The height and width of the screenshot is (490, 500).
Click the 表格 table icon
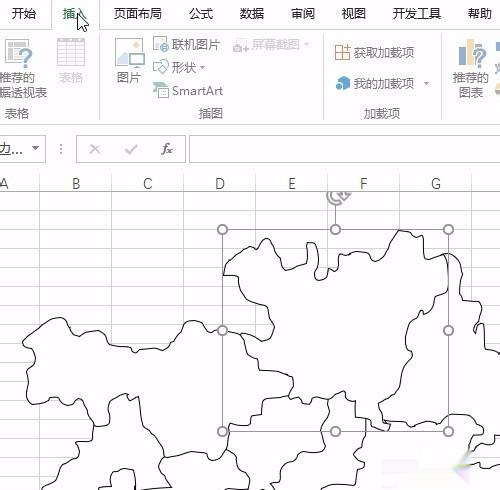coord(71,52)
